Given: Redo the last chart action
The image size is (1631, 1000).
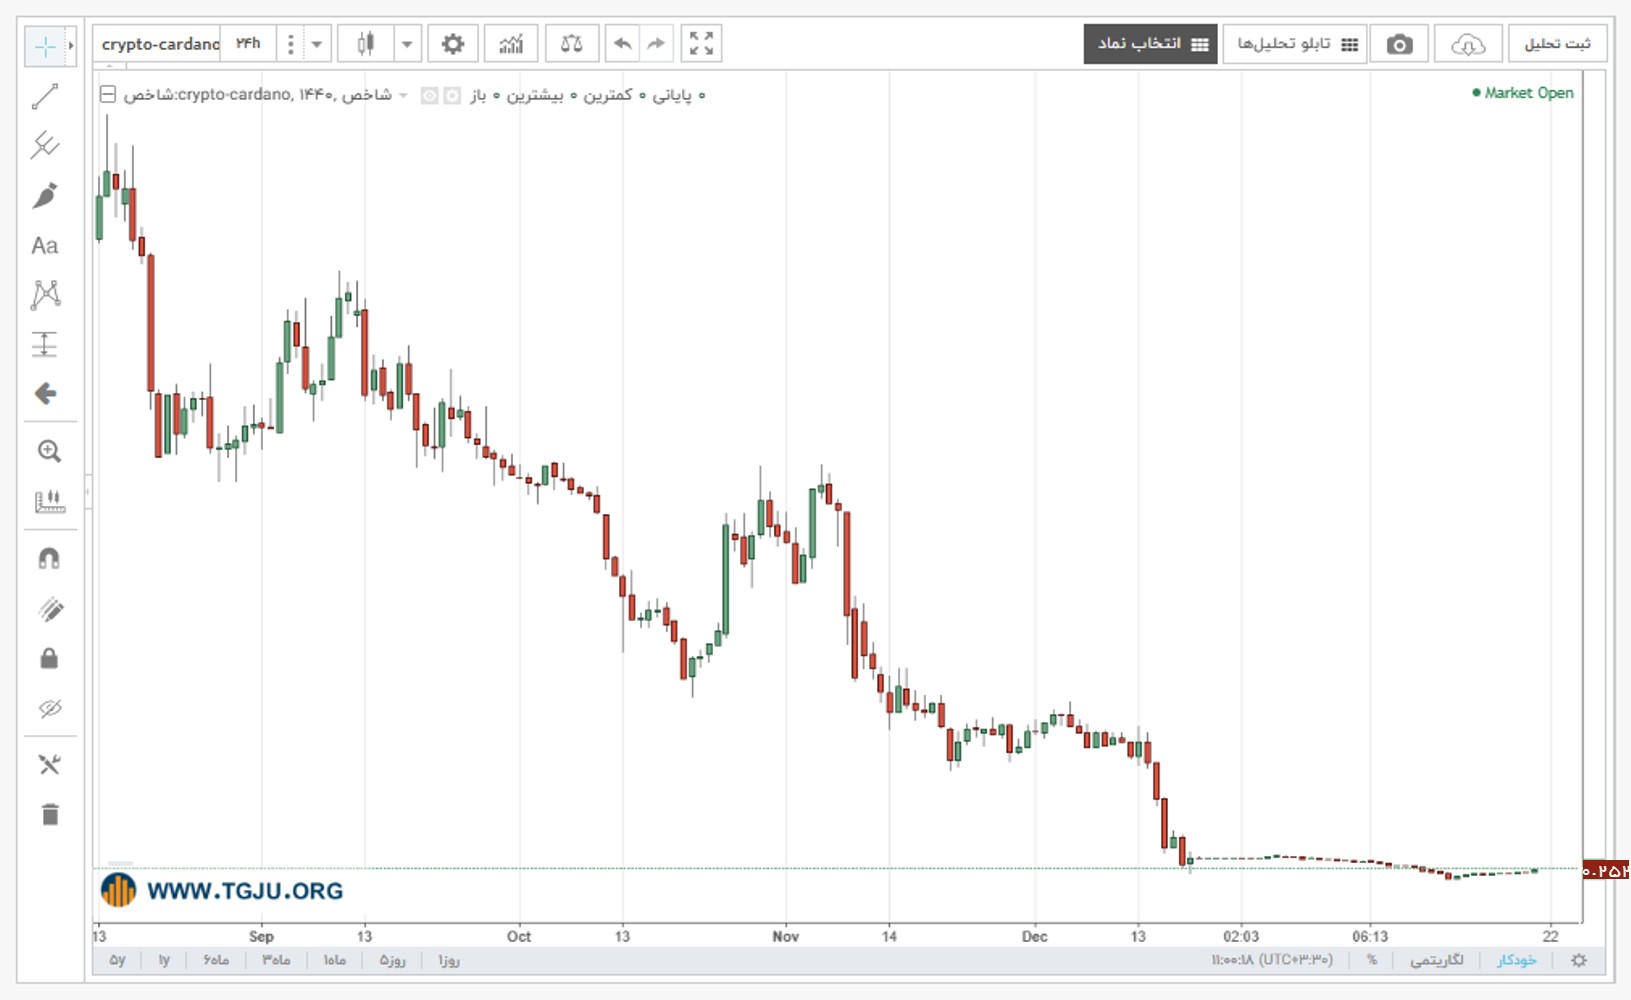Looking at the screenshot, I should coord(656,44).
